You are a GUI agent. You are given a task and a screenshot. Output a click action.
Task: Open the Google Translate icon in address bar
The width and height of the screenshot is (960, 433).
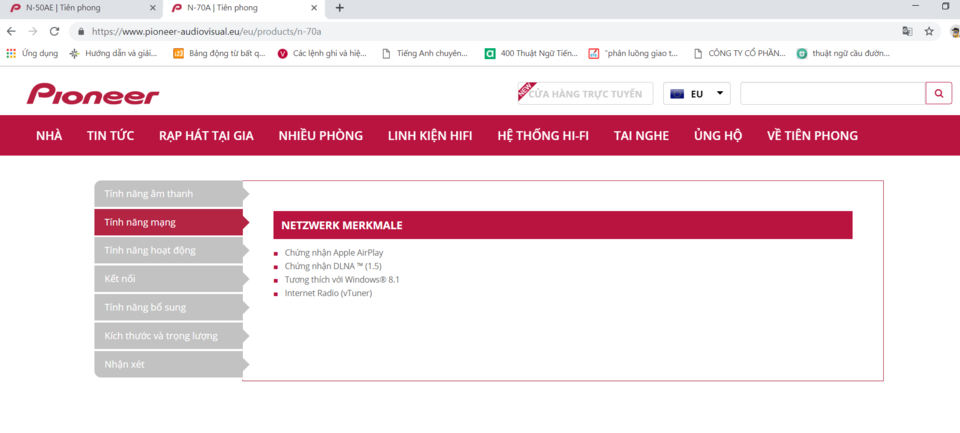pos(907,31)
